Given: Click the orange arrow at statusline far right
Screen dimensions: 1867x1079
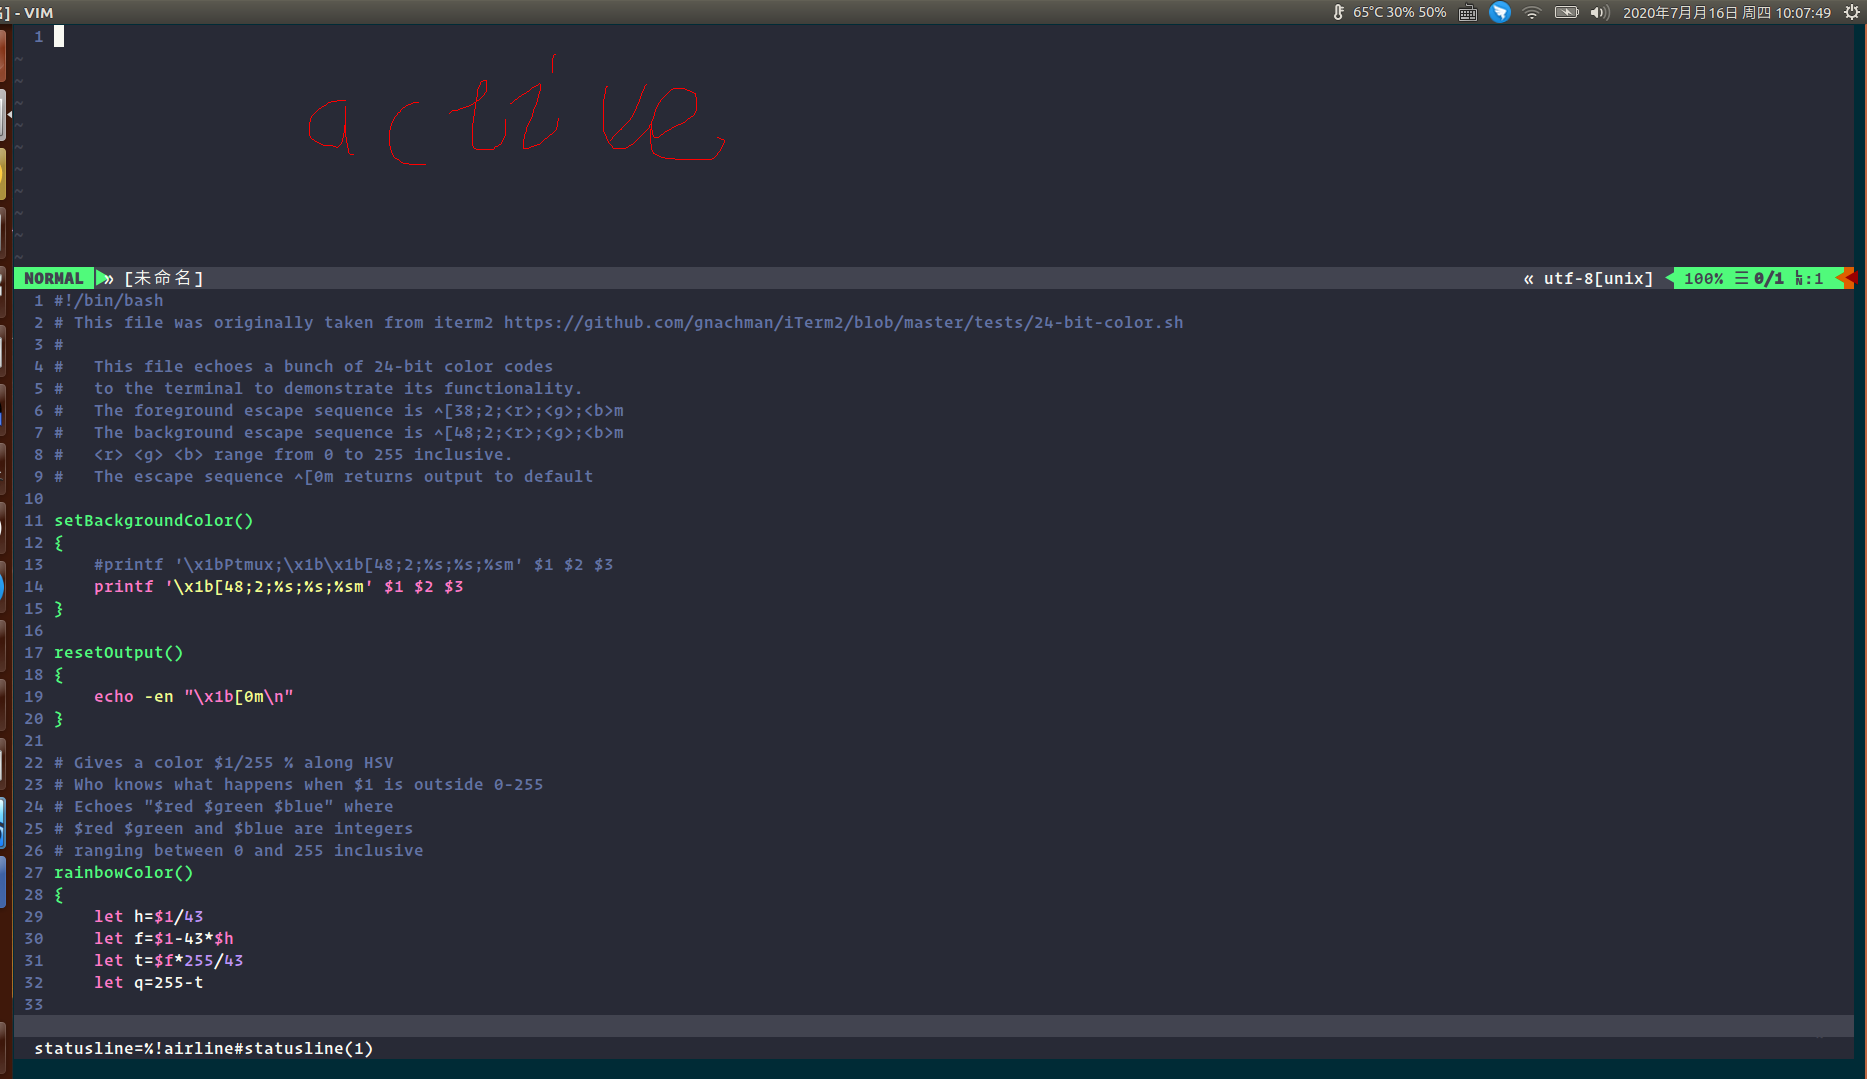Looking at the screenshot, I should [1848, 278].
